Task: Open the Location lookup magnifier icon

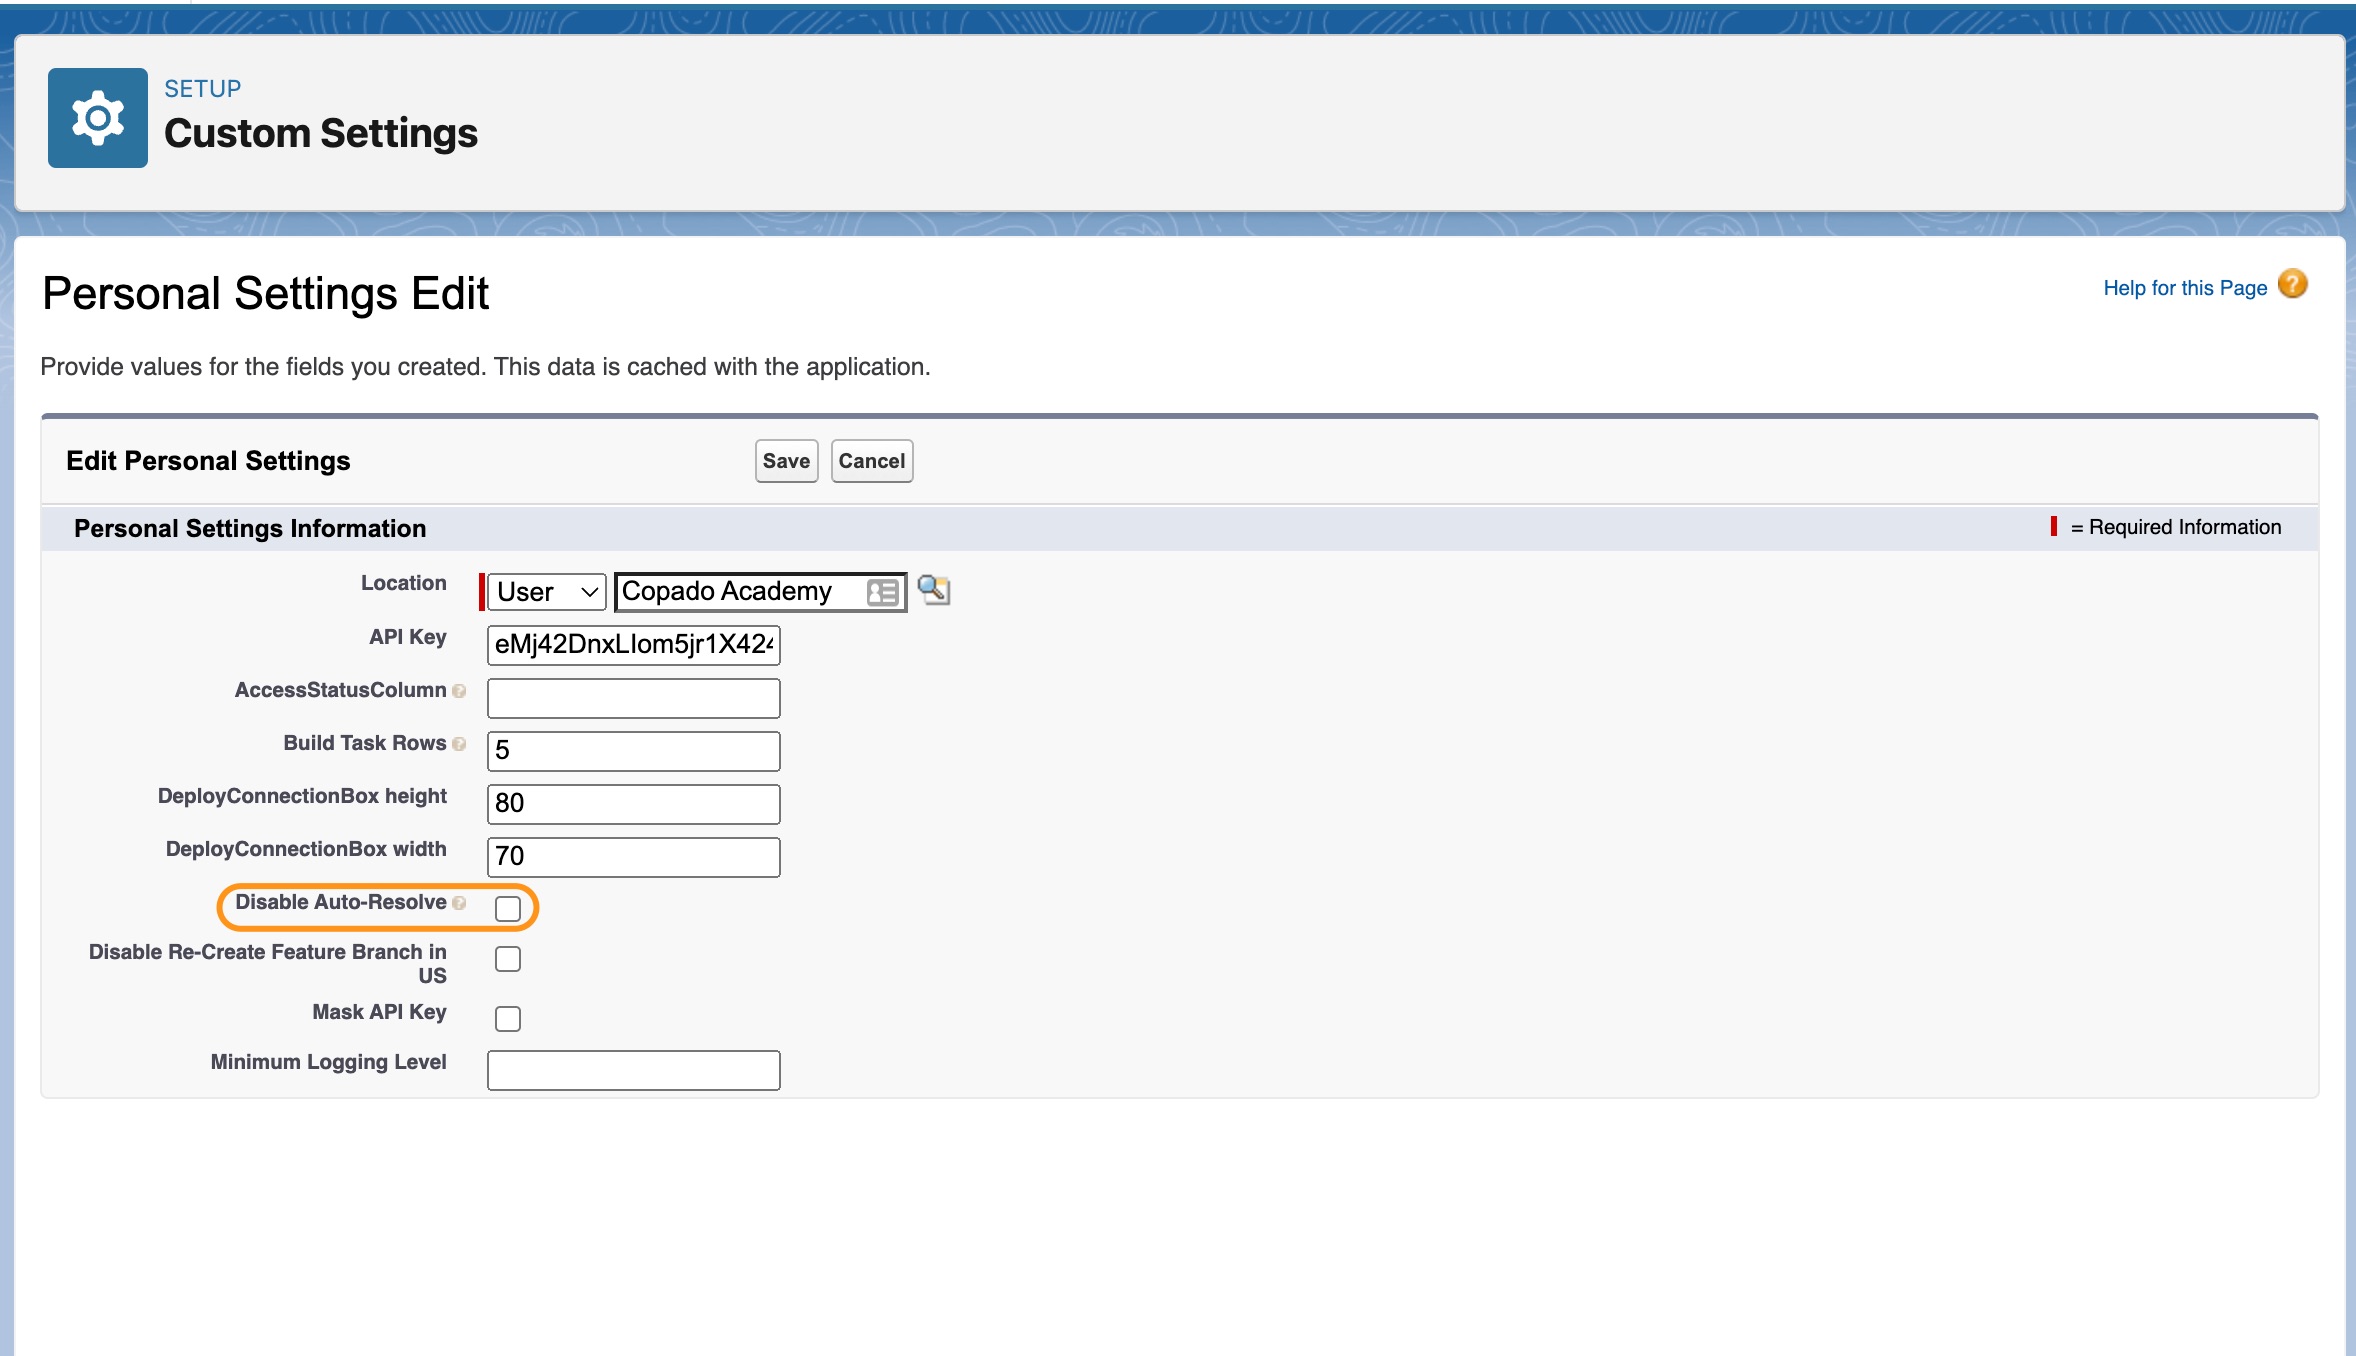Action: click(x=933, y=590)
